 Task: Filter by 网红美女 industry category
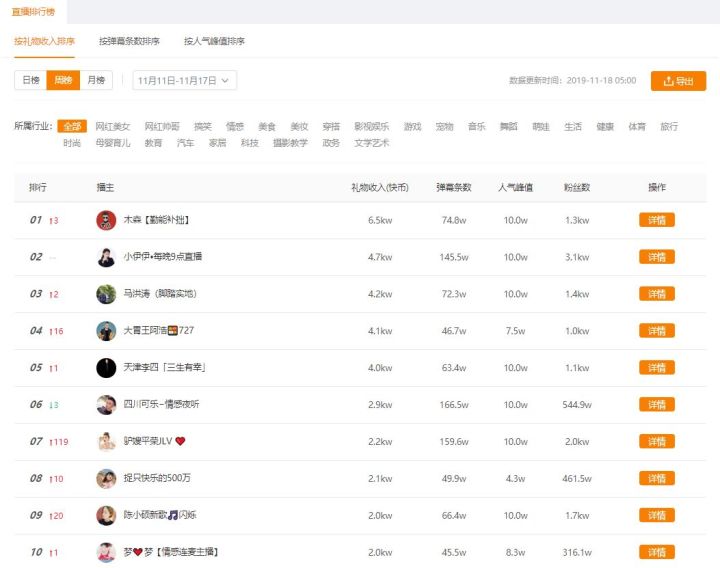[x=113, y=127]
